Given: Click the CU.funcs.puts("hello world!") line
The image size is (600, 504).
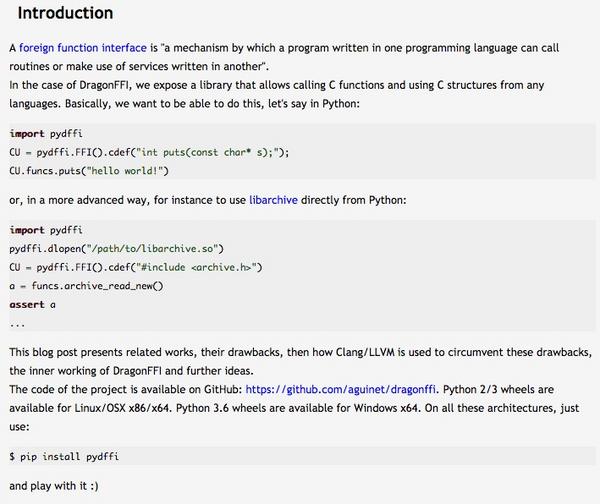Looking at the screenshot, I should 89,171.
